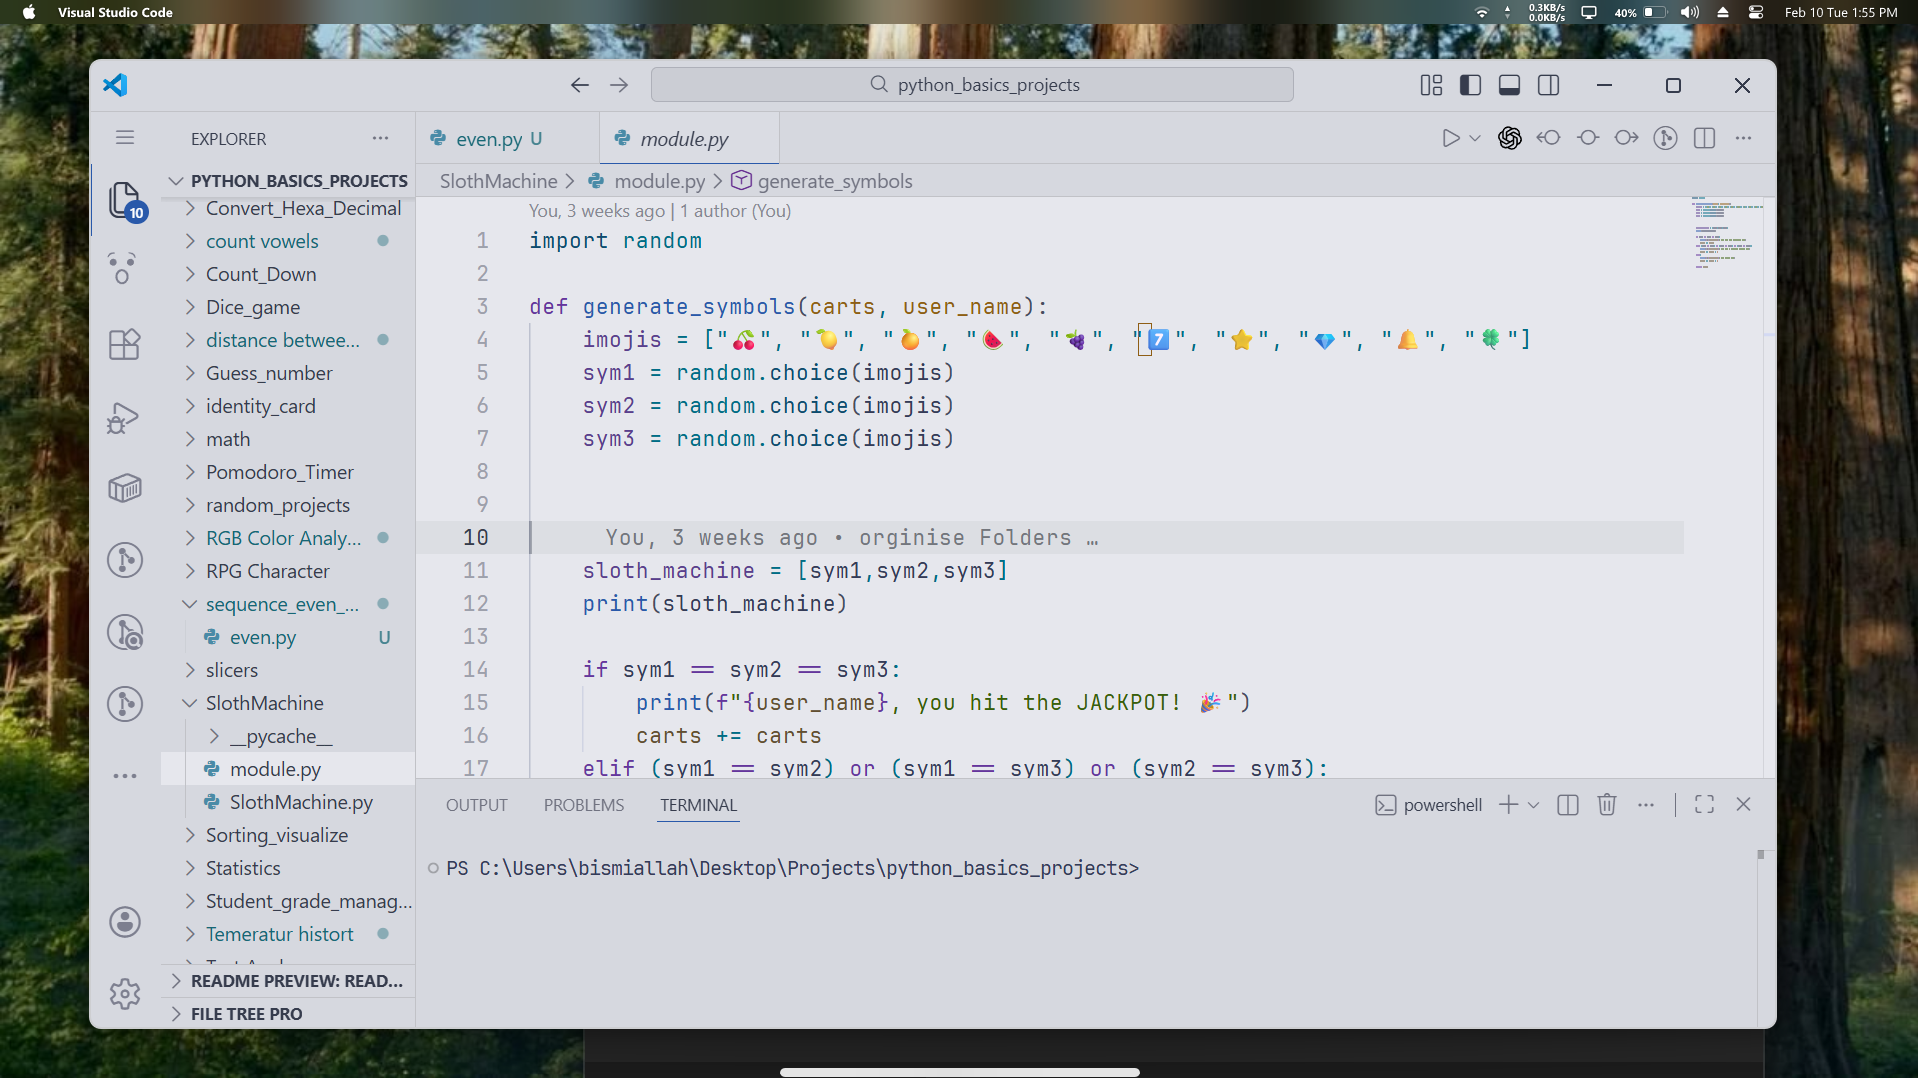1918x1078 pixels.
Task: Open editor More Actions ellipsis
Action: pos(1744,138)
